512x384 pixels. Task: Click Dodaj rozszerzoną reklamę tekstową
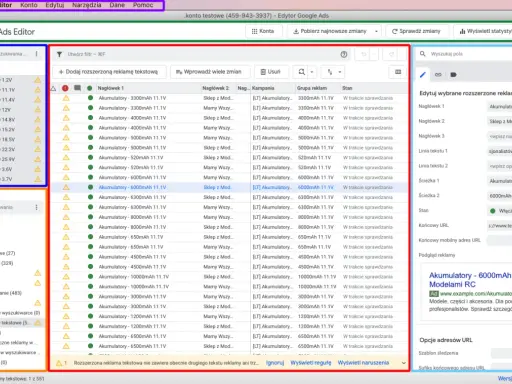point(109,72)
